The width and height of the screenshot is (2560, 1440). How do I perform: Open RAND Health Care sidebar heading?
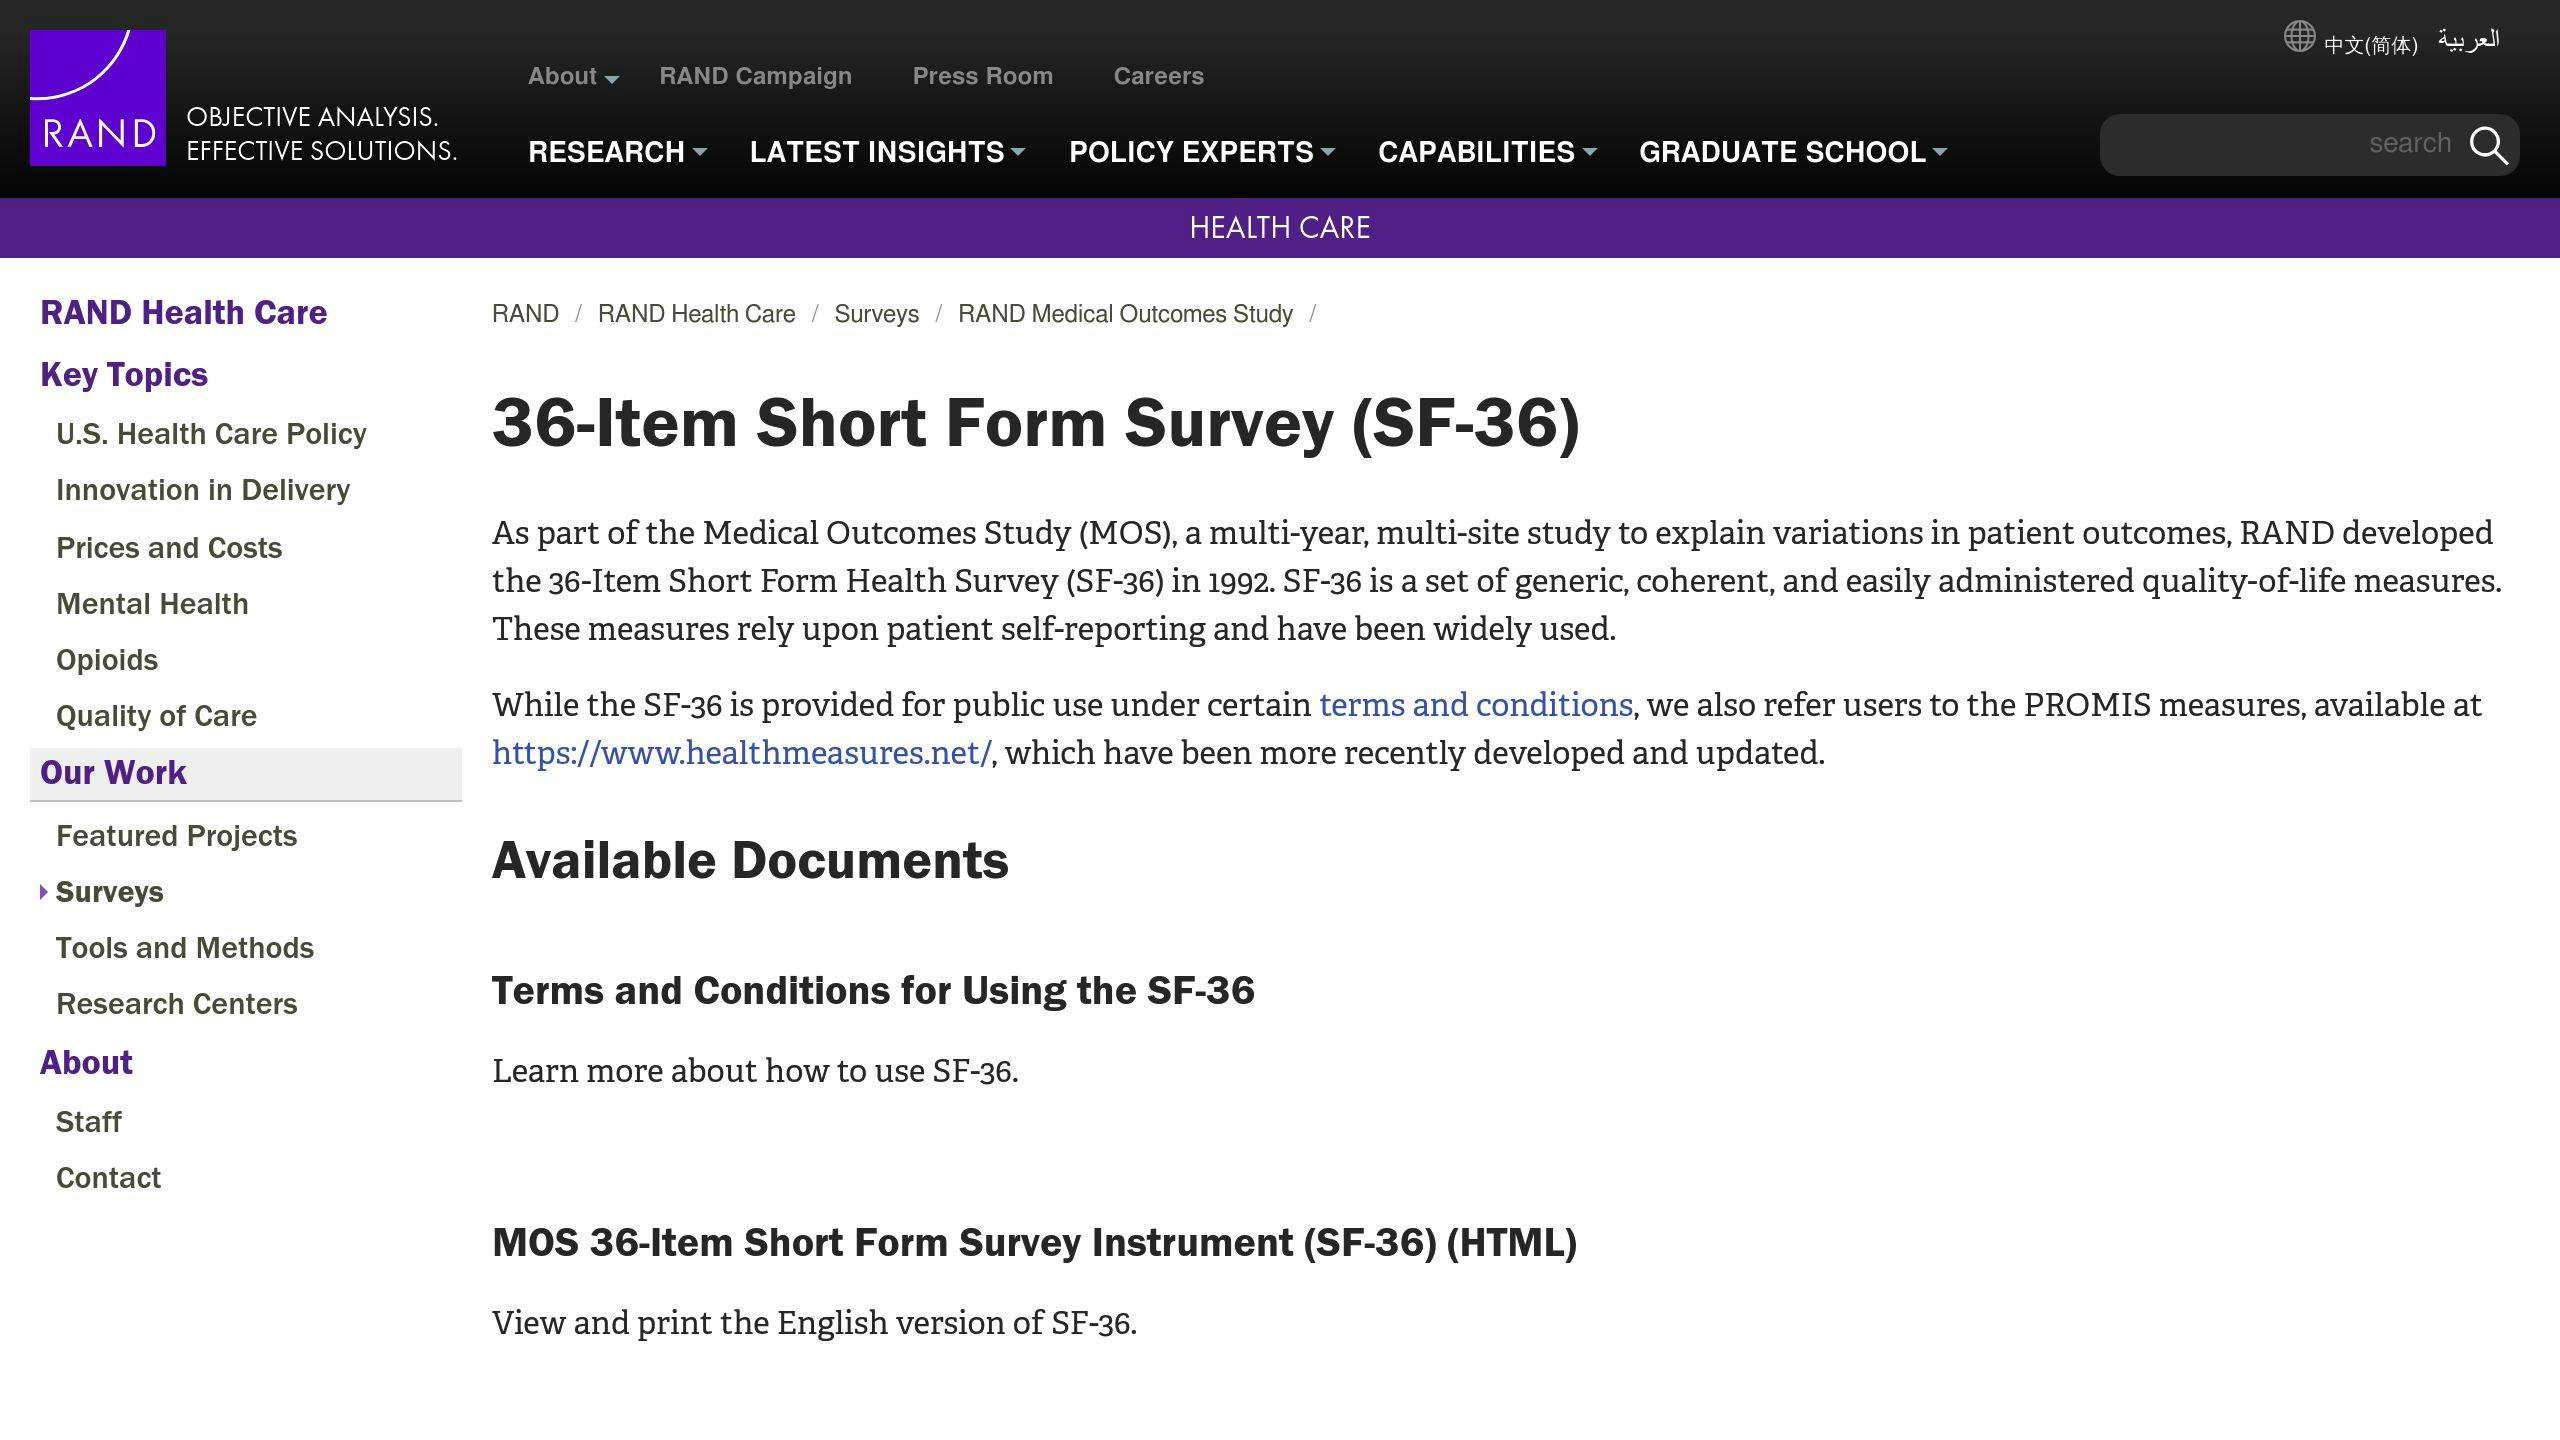point(183,312)
